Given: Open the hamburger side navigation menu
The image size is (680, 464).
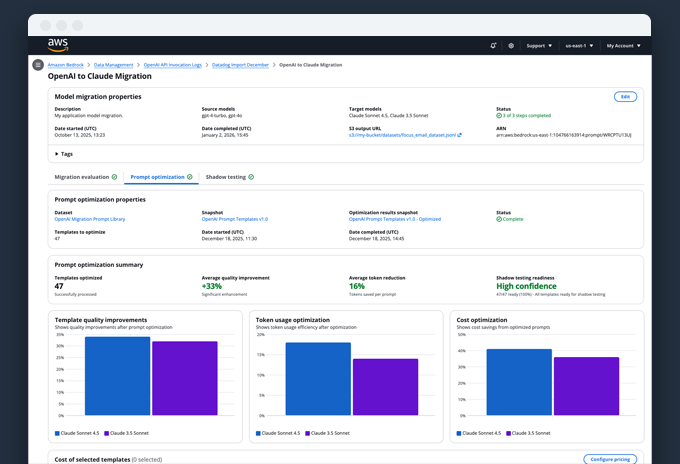Looking at the screenshot, I should [38, 65].
